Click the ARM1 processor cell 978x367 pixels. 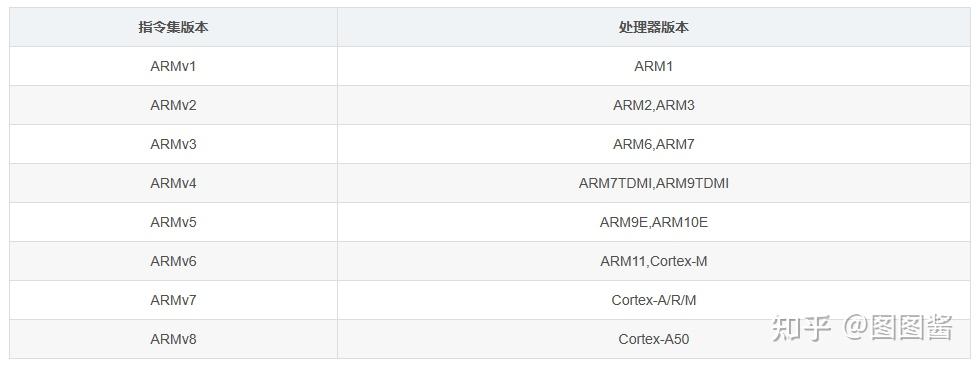(x=654, y=66)
